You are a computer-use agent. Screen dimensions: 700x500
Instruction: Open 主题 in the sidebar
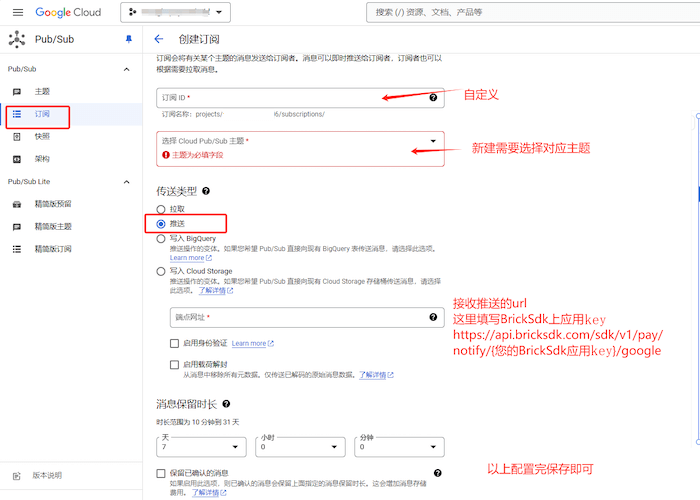42,91
